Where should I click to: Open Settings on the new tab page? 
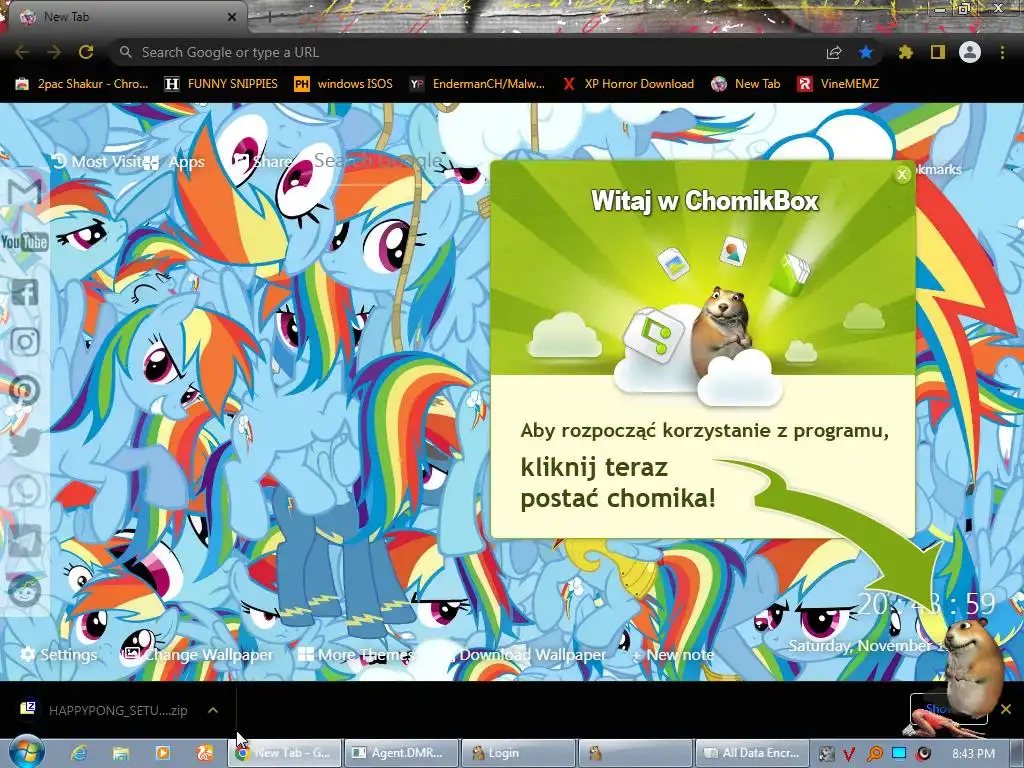pos(59,654)
